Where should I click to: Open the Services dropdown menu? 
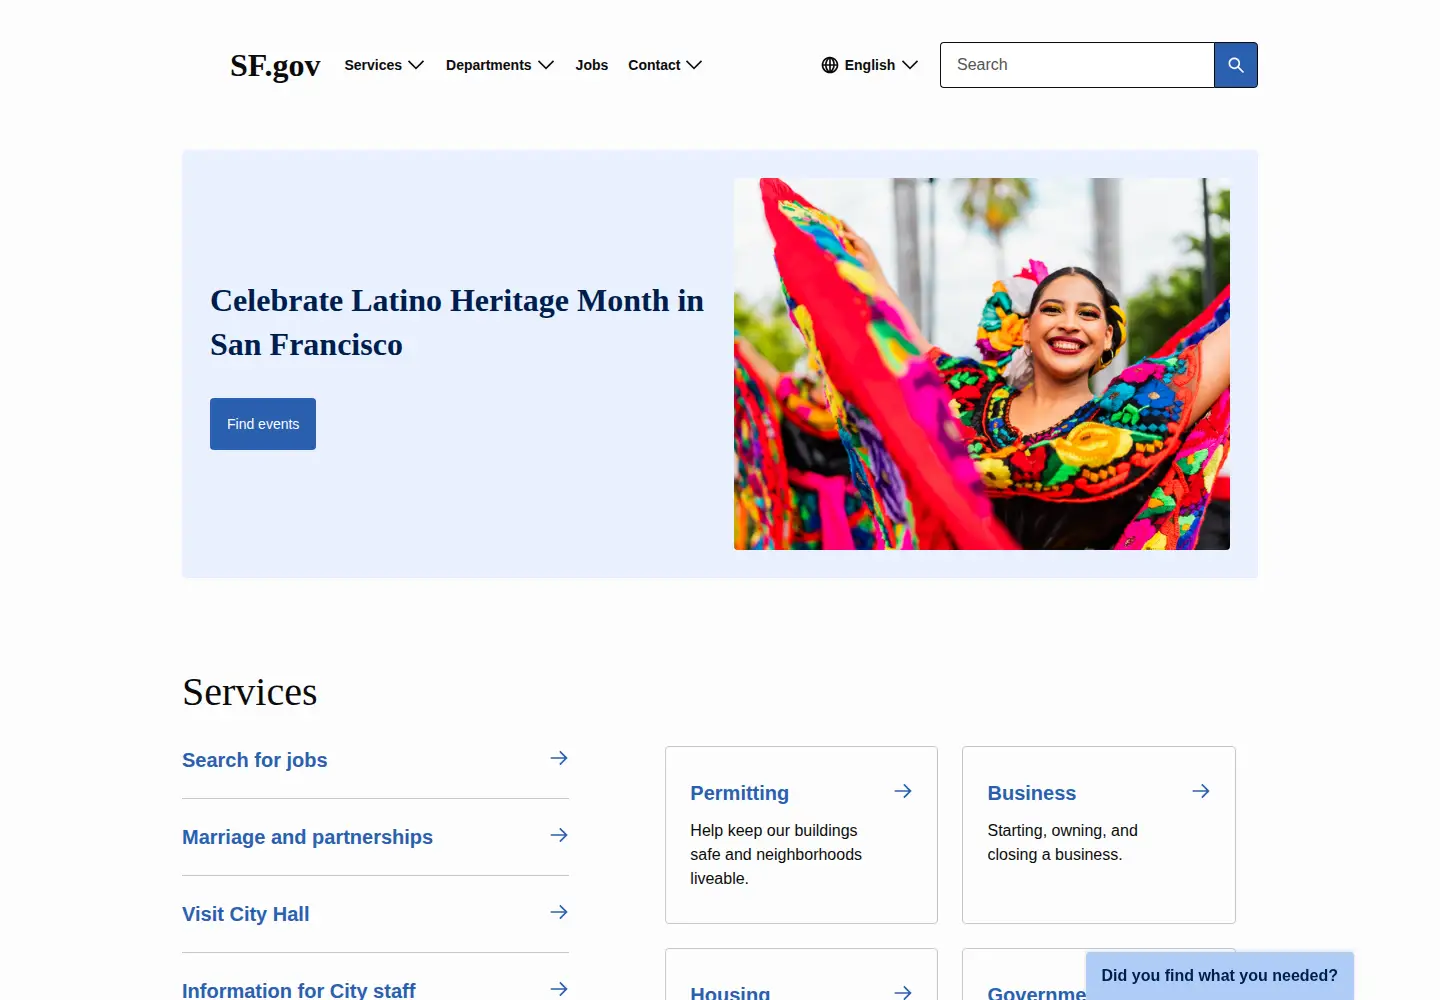coord(384,65)
